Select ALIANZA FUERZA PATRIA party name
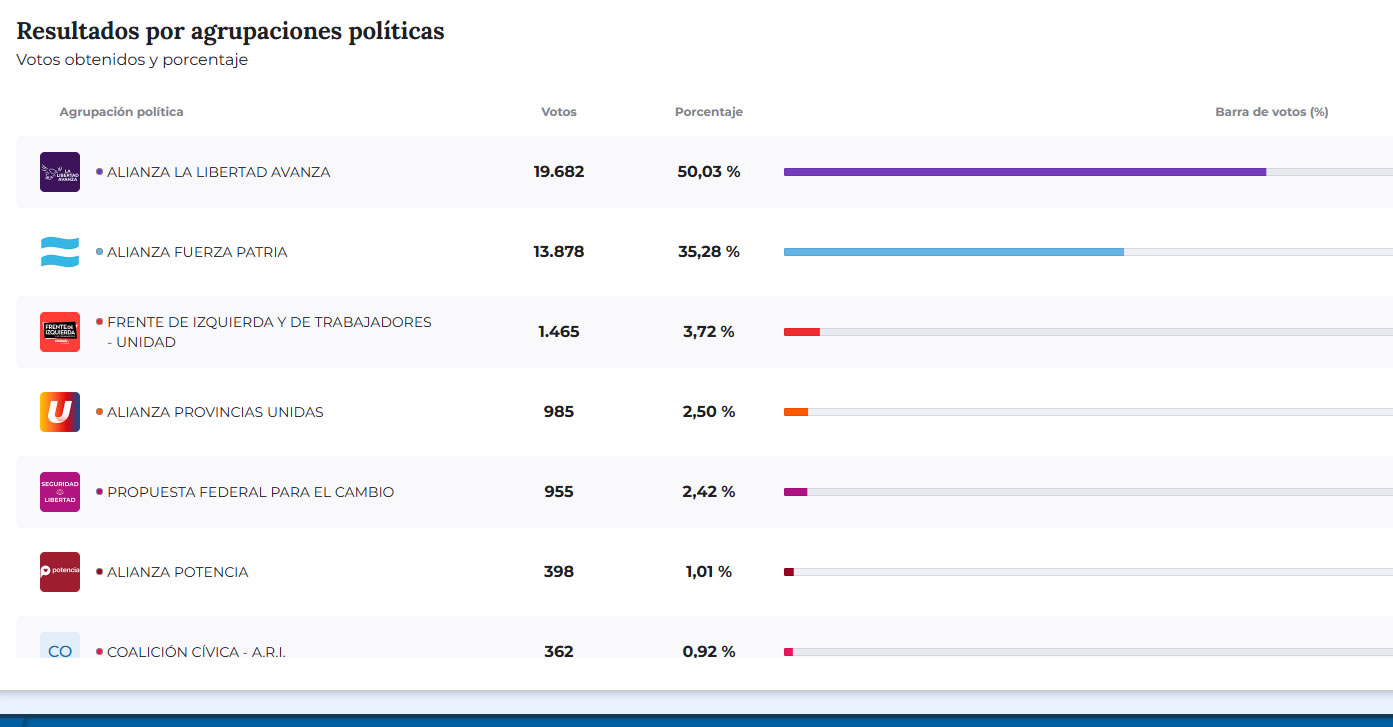The width and height of the screenshot is (1393, 727). (197, 252)
